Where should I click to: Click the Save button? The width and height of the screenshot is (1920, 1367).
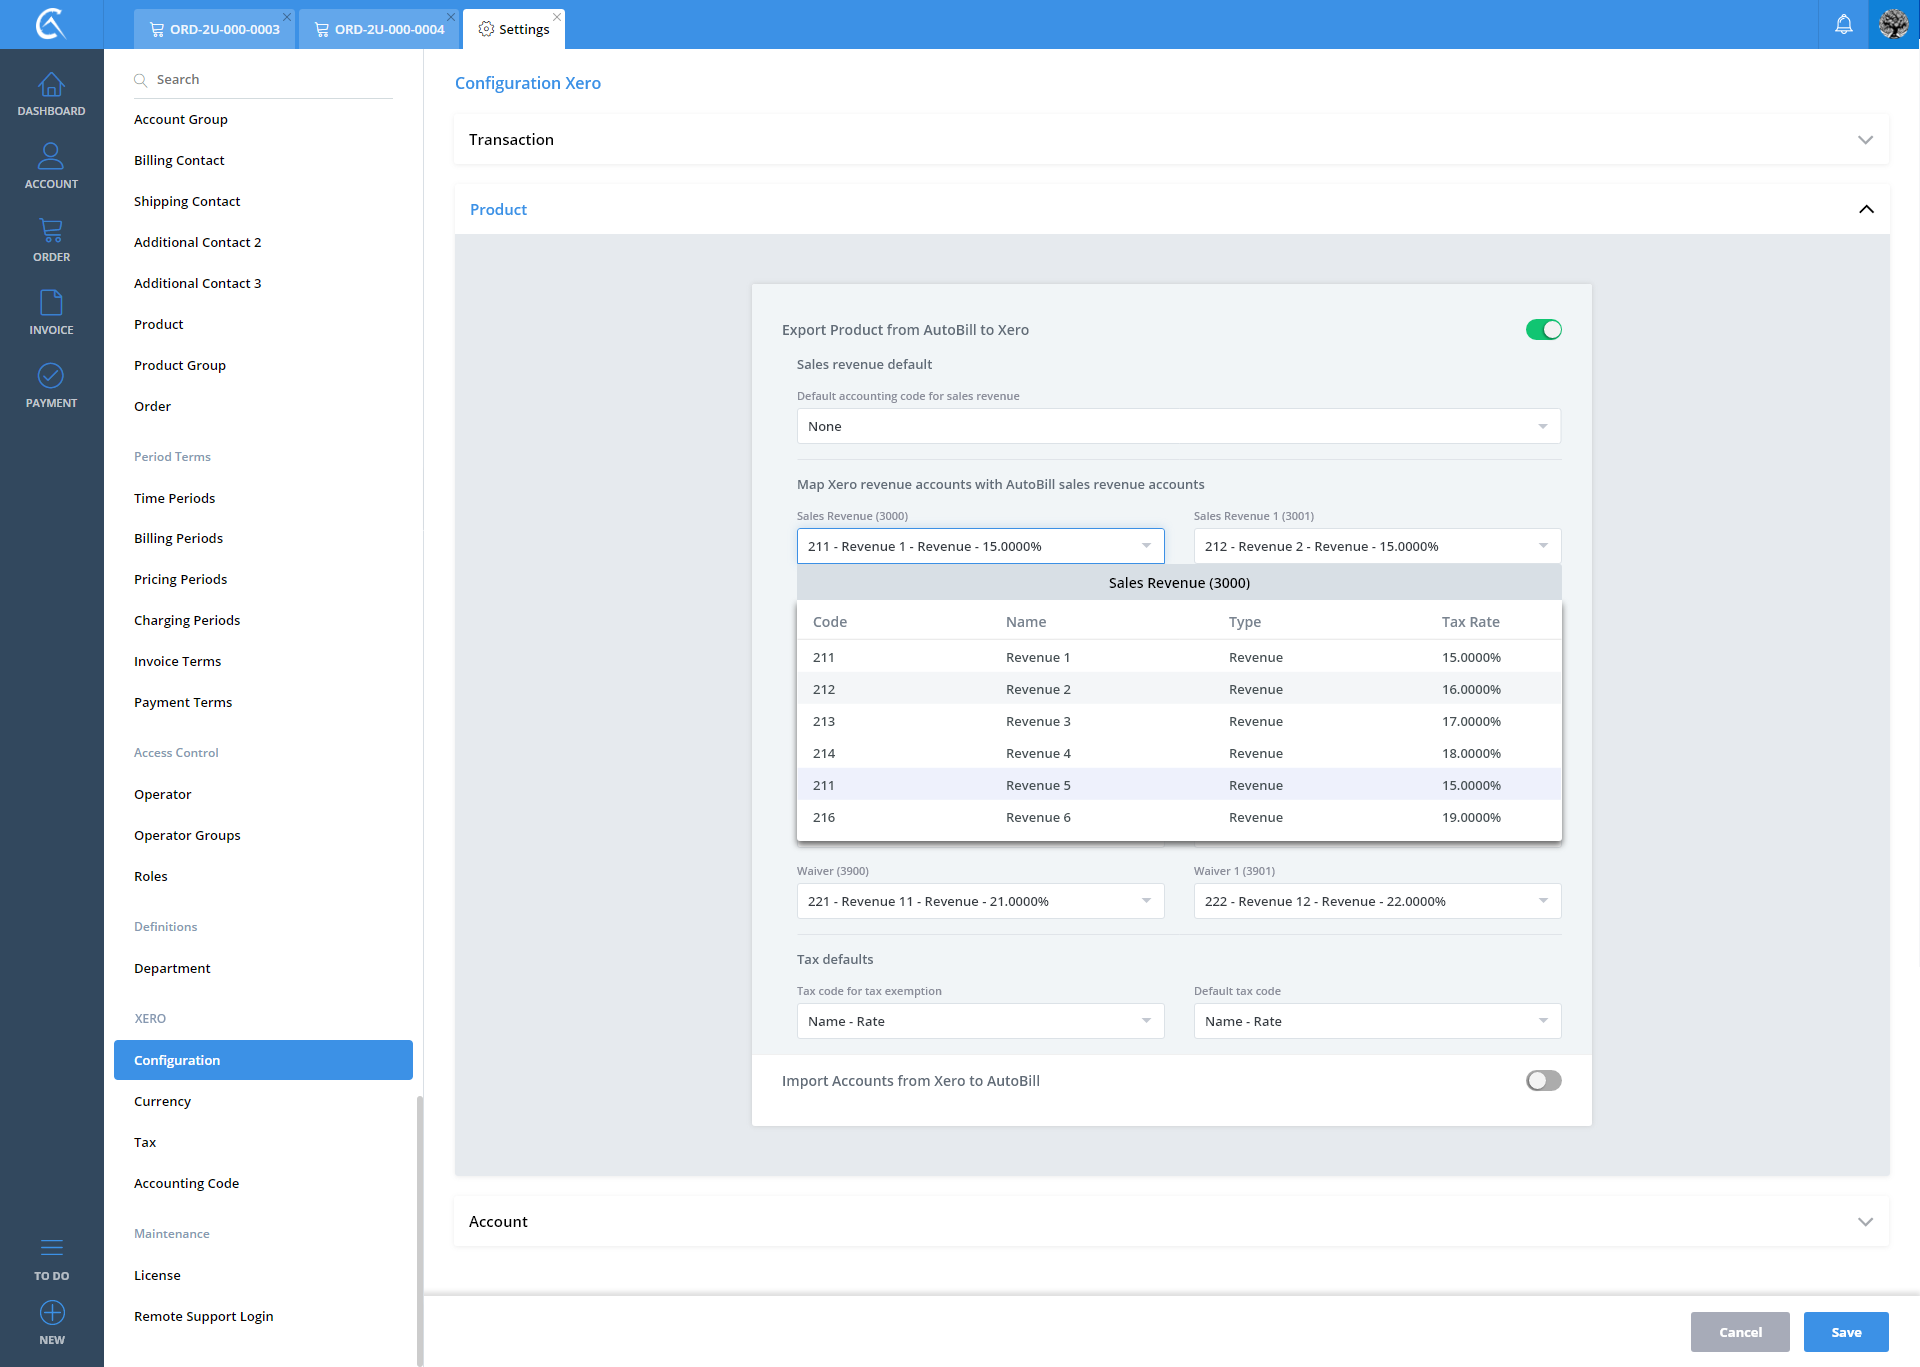click(x=1845, y=1332)
